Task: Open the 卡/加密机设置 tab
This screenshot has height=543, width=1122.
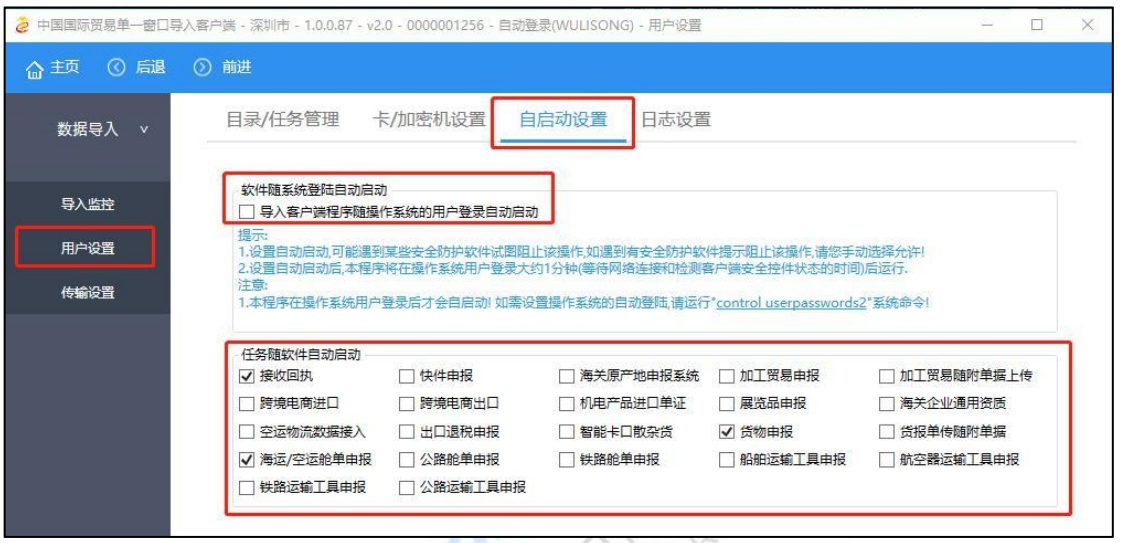Action: 428,120
